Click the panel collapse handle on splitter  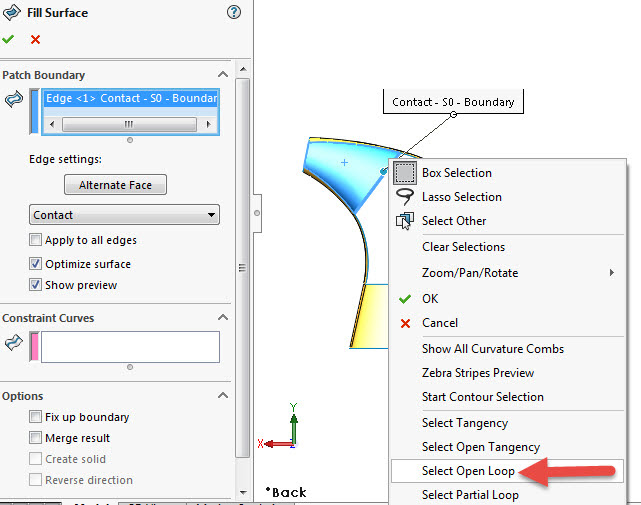pos(257,213)
